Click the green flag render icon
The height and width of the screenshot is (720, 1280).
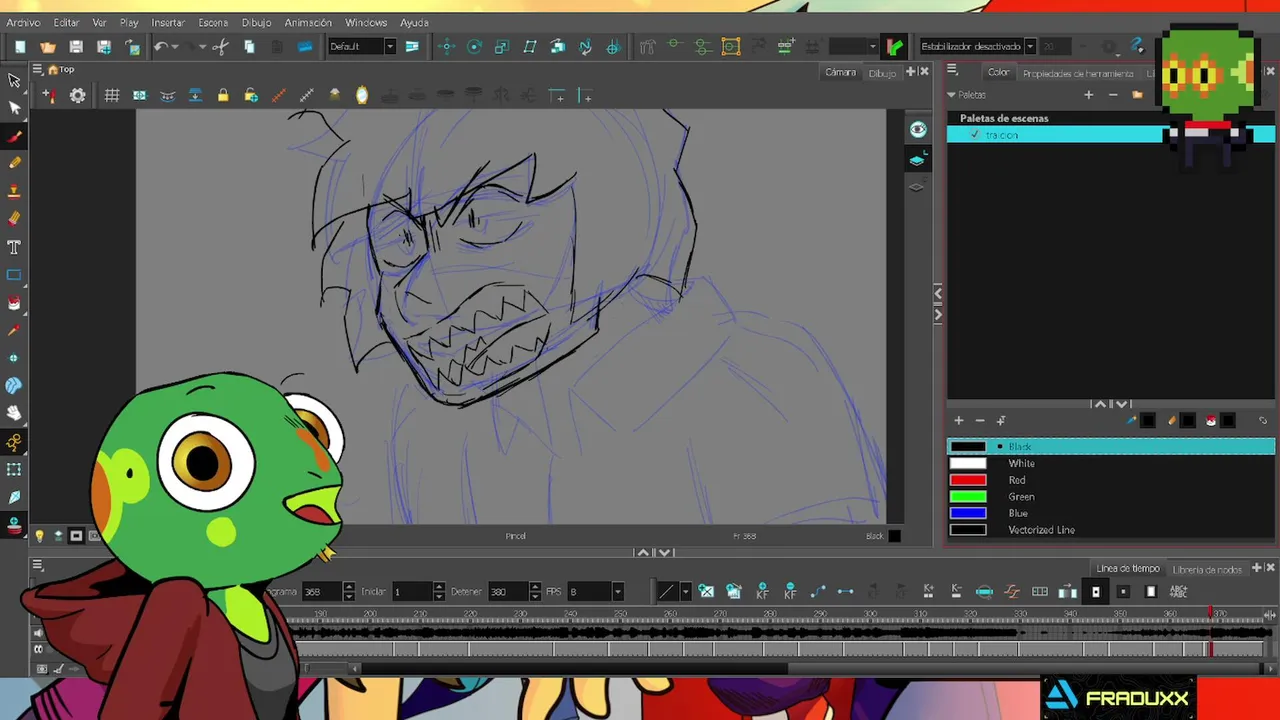[895, 47]
